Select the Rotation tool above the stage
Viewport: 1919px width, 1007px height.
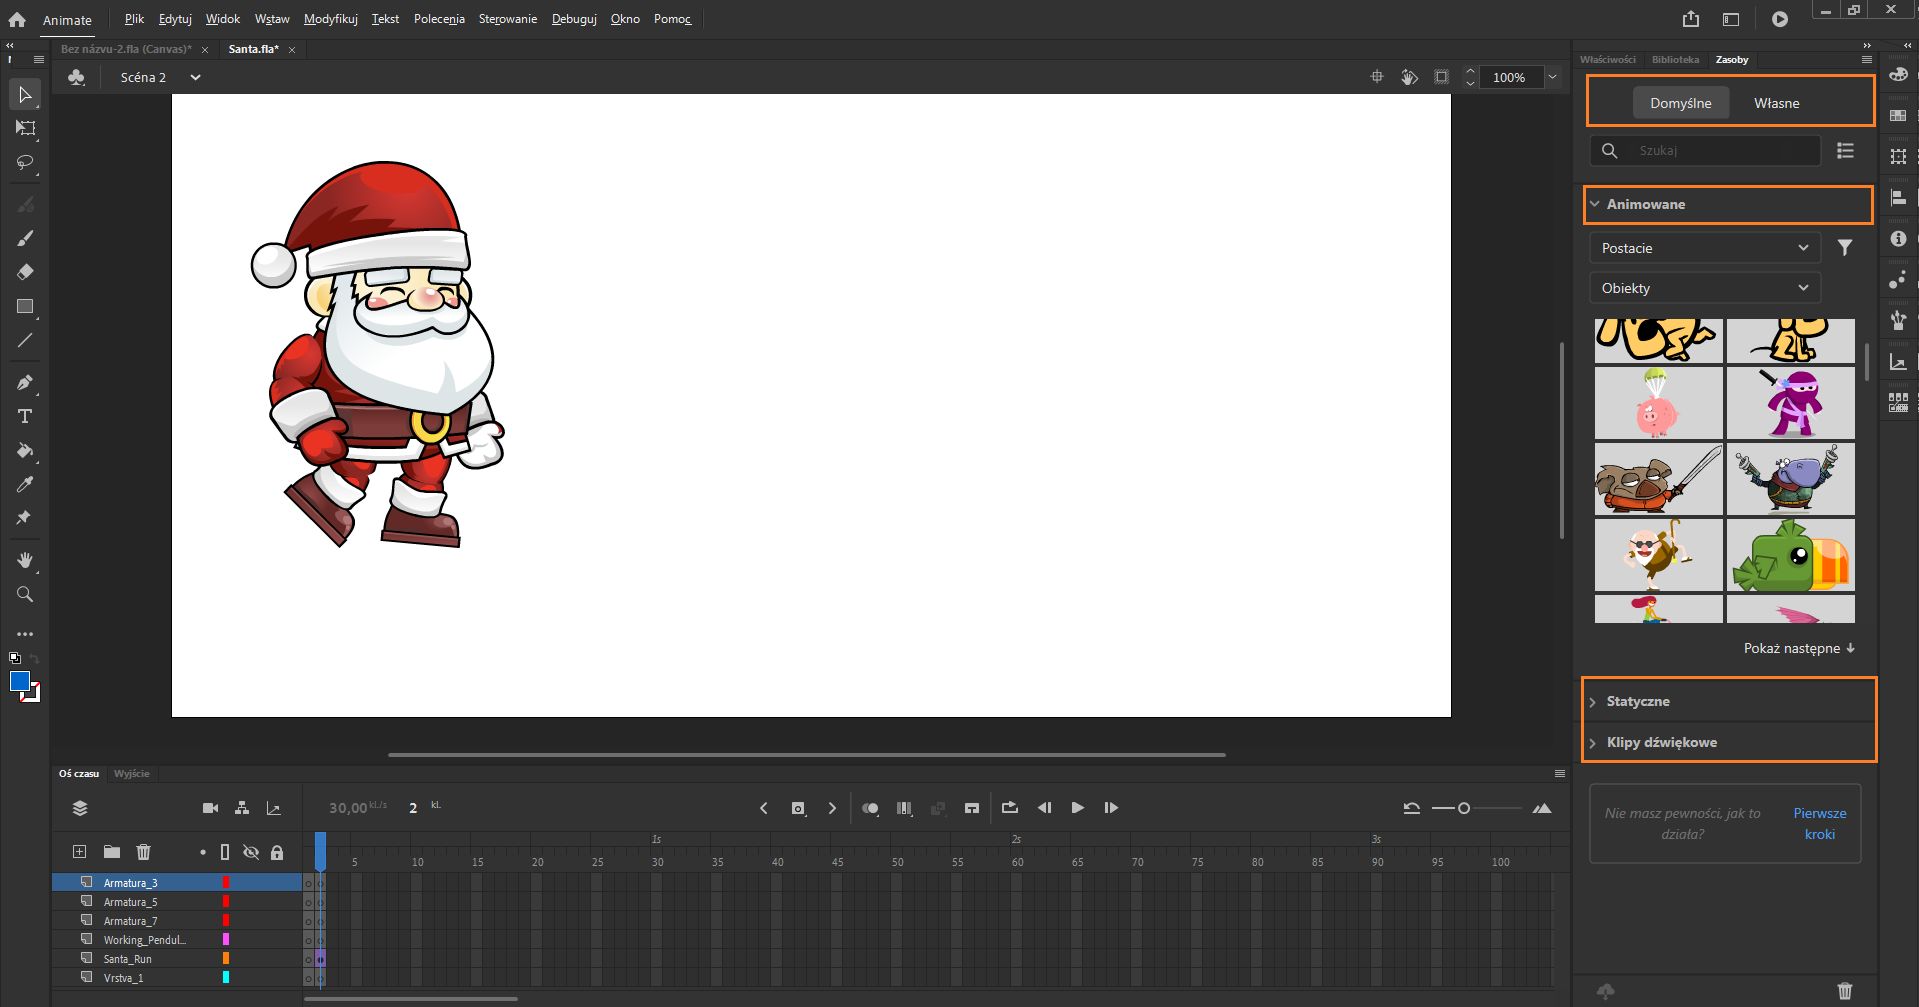1409,77
